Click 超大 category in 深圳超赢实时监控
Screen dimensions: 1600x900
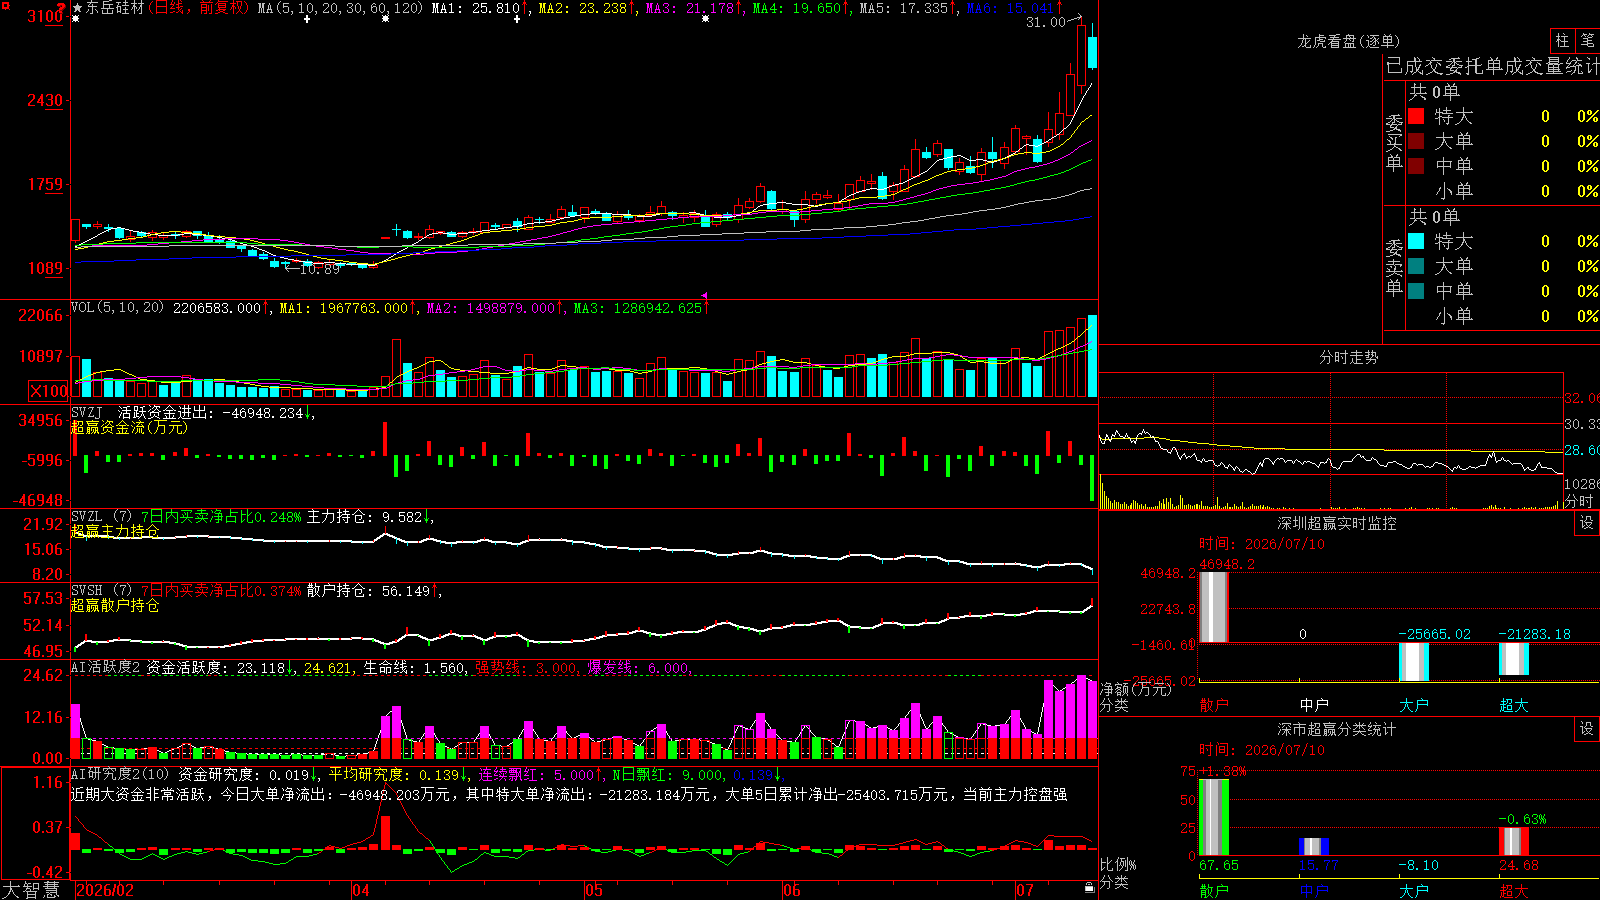[x=1514, y=705]
